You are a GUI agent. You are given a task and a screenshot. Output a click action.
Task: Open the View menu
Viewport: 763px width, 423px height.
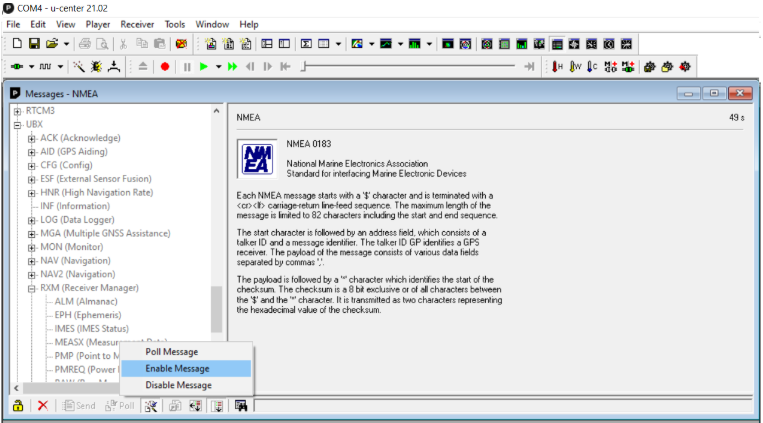[x=66, y=24]
